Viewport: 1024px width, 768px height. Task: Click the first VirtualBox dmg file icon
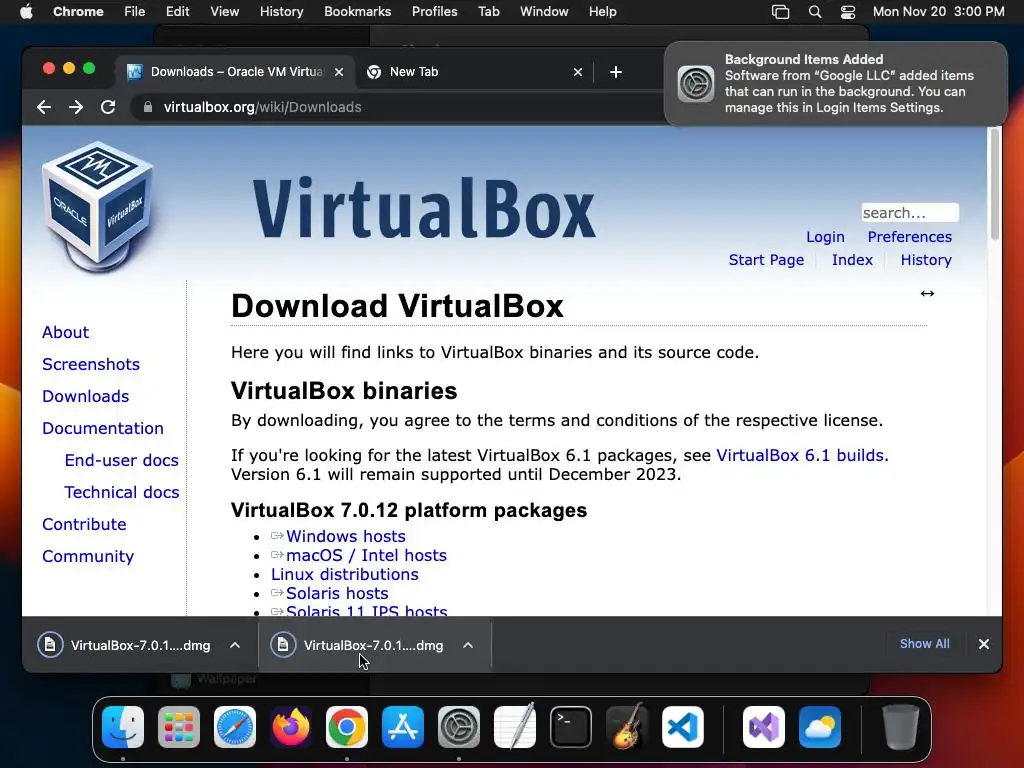click(50, 645)
